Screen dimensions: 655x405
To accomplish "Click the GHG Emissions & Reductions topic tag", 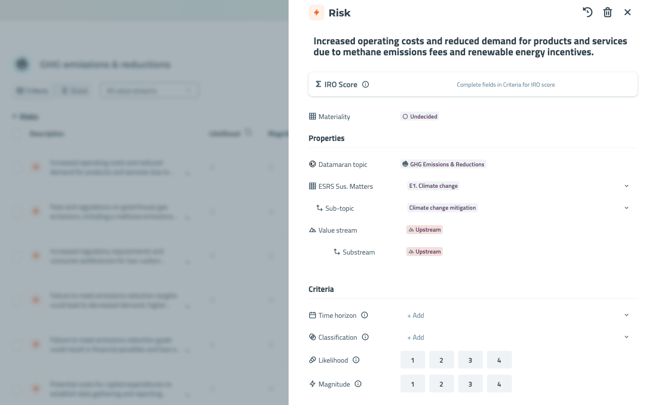I will coord(443,164).
